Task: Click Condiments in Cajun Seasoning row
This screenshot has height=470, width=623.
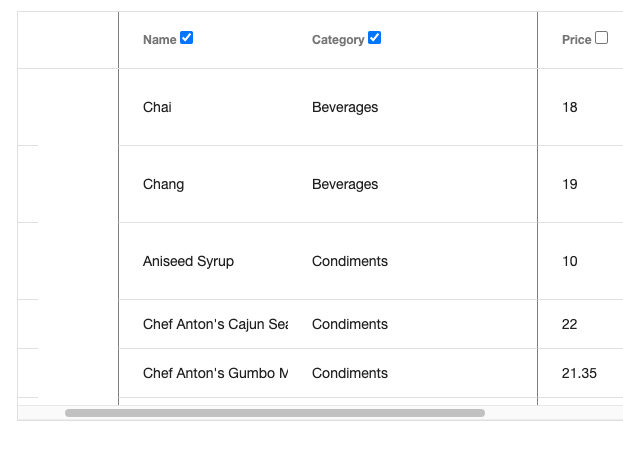Action: (350, 324)
